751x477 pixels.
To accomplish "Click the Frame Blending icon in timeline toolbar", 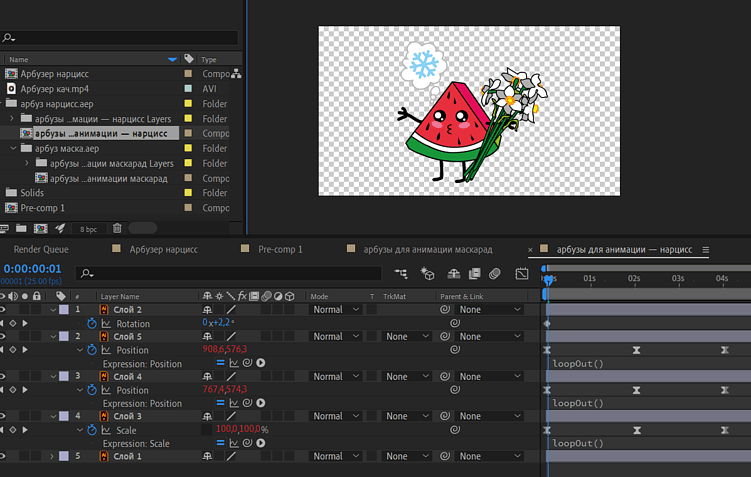I will tap(474, 273).
